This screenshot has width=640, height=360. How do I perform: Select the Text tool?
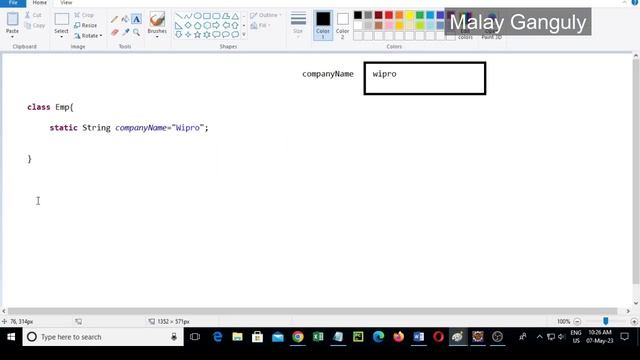(136, 19)
